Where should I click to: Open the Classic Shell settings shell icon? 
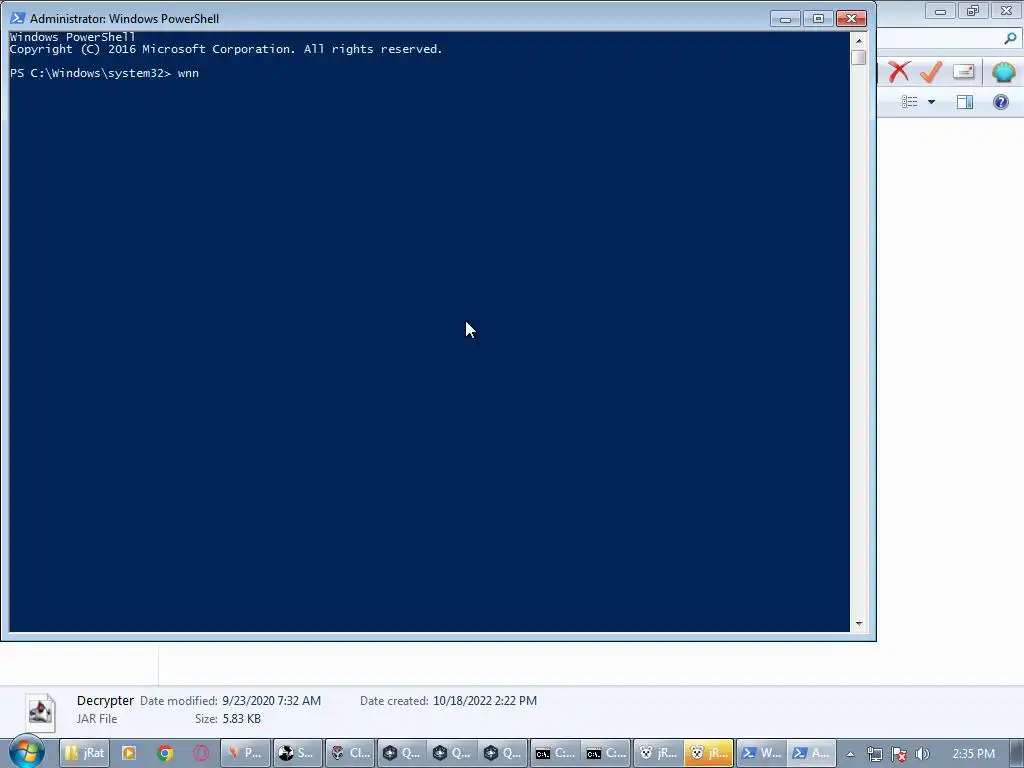pos(1003,71)
